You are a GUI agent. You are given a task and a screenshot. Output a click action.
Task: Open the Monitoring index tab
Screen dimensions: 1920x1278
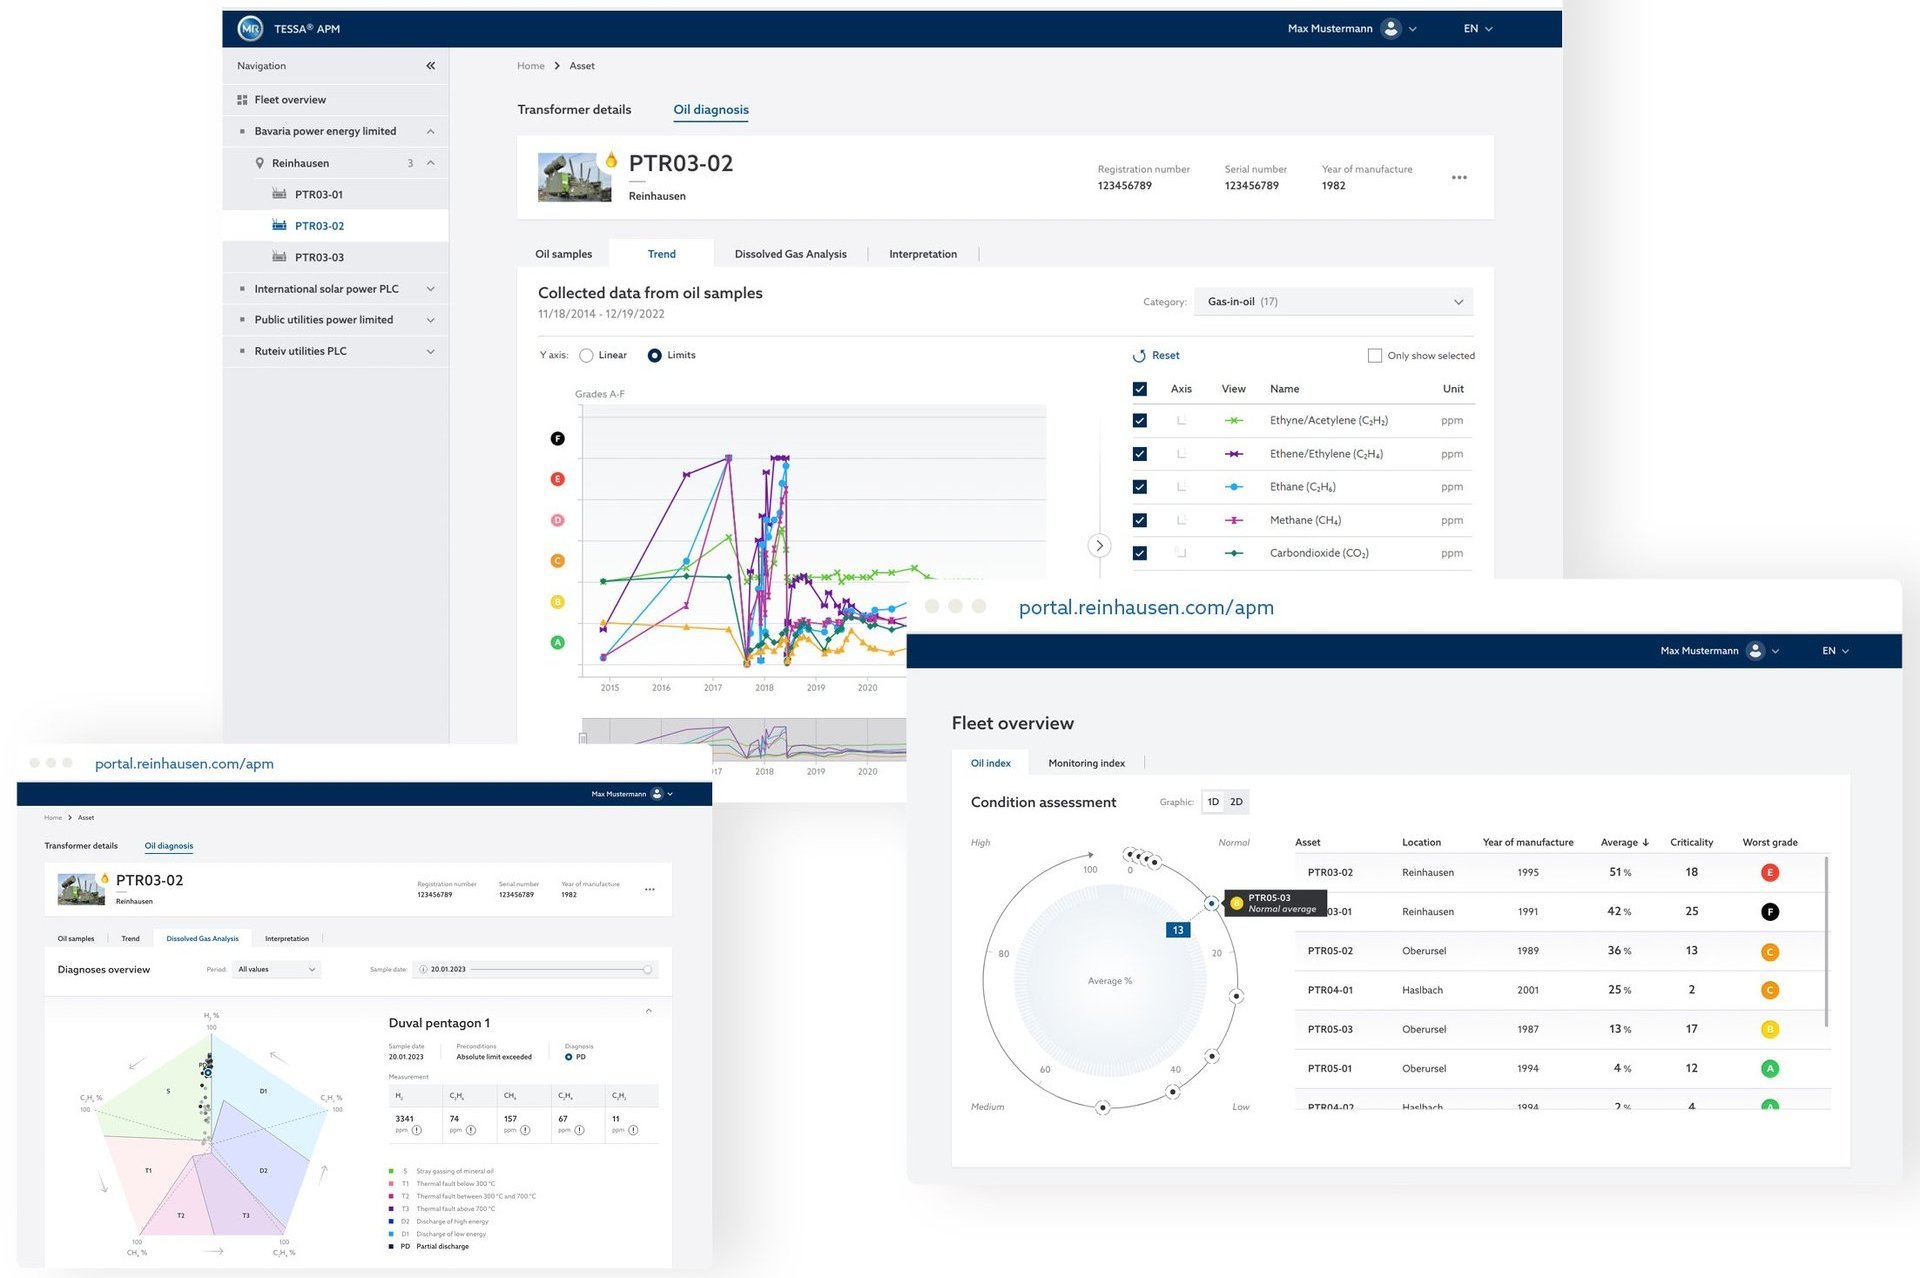coord(1086,764)
